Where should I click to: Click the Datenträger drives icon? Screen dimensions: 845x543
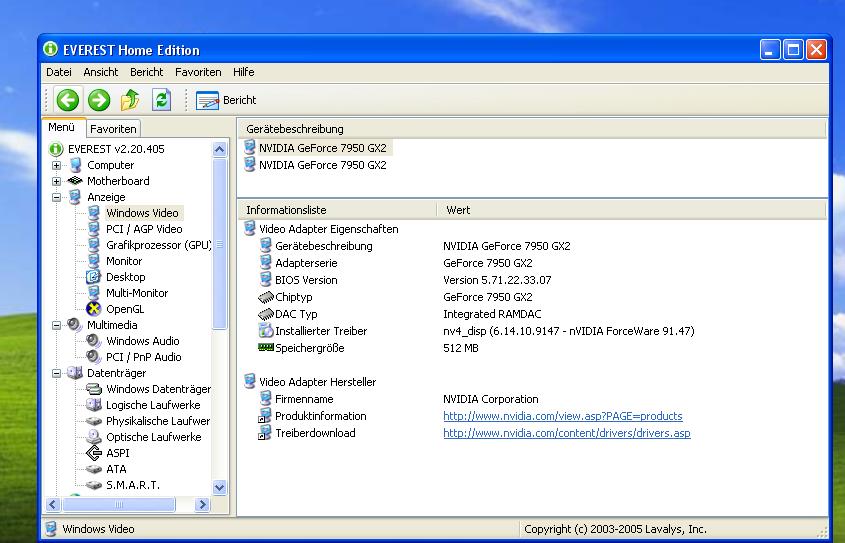coord(74,373)
